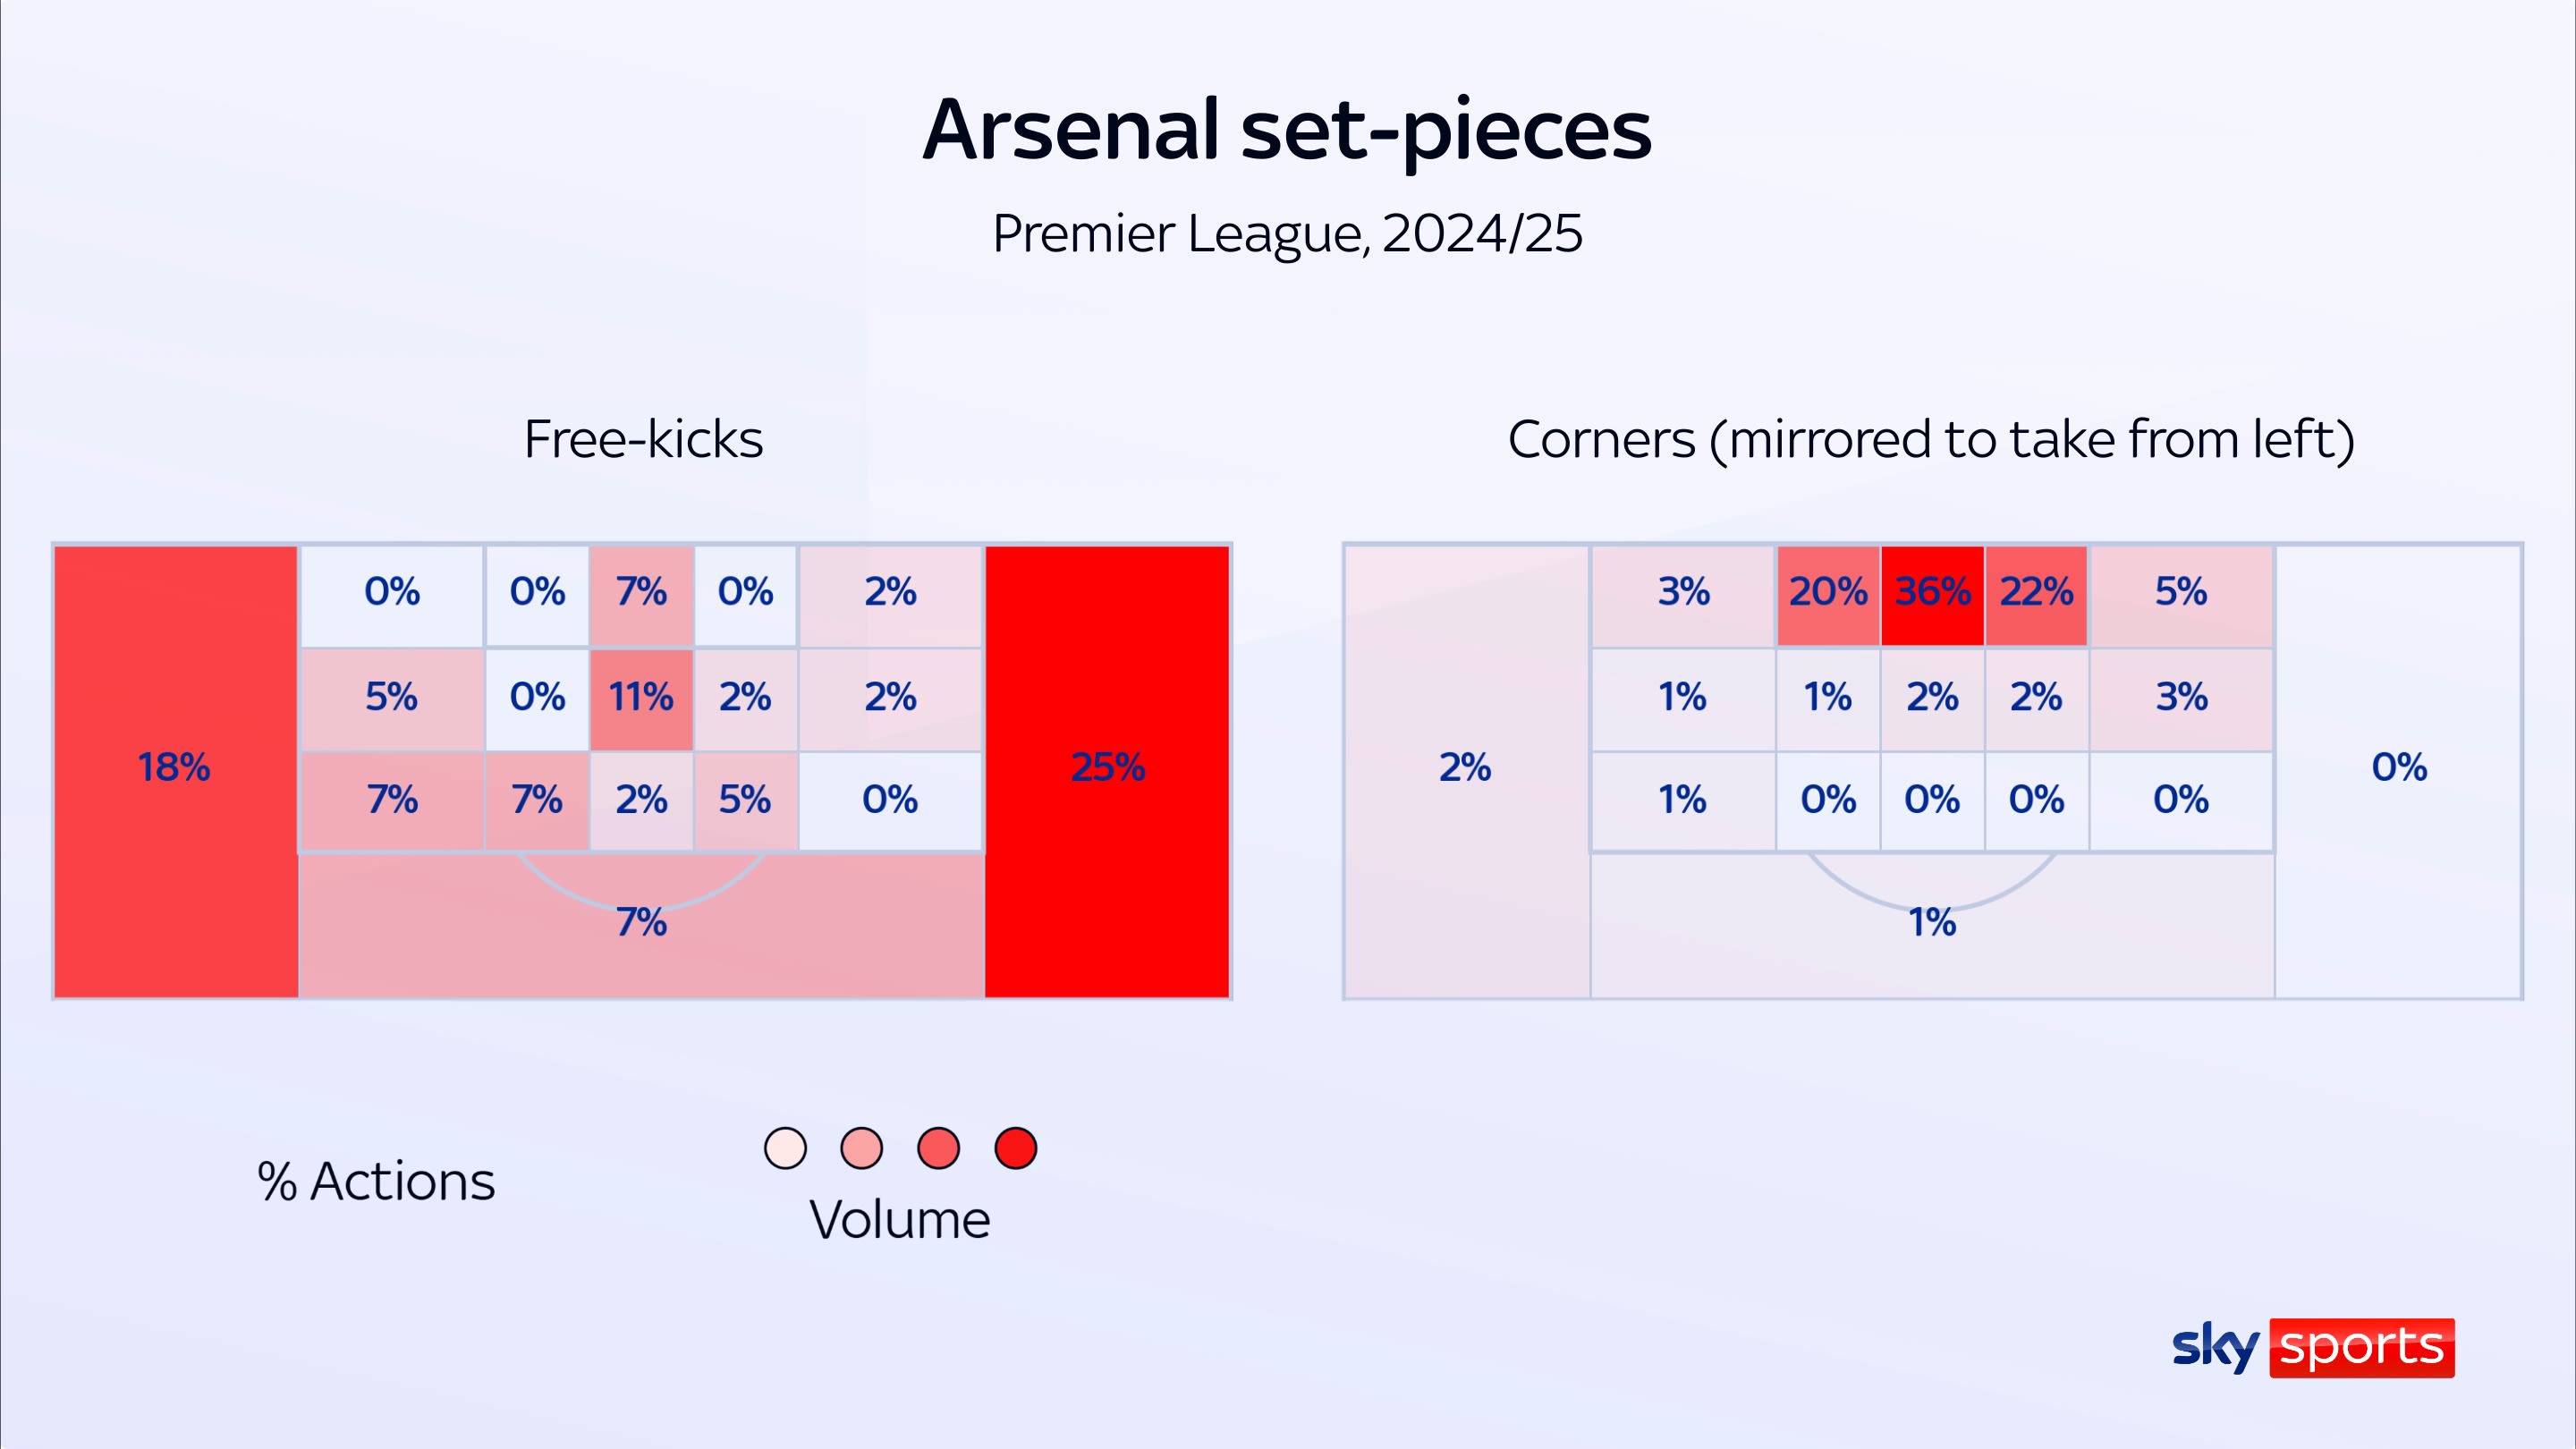Click the darkest red Volume legend circle
The width and height of the screenshot is (2576, 1449).
1015,1148
